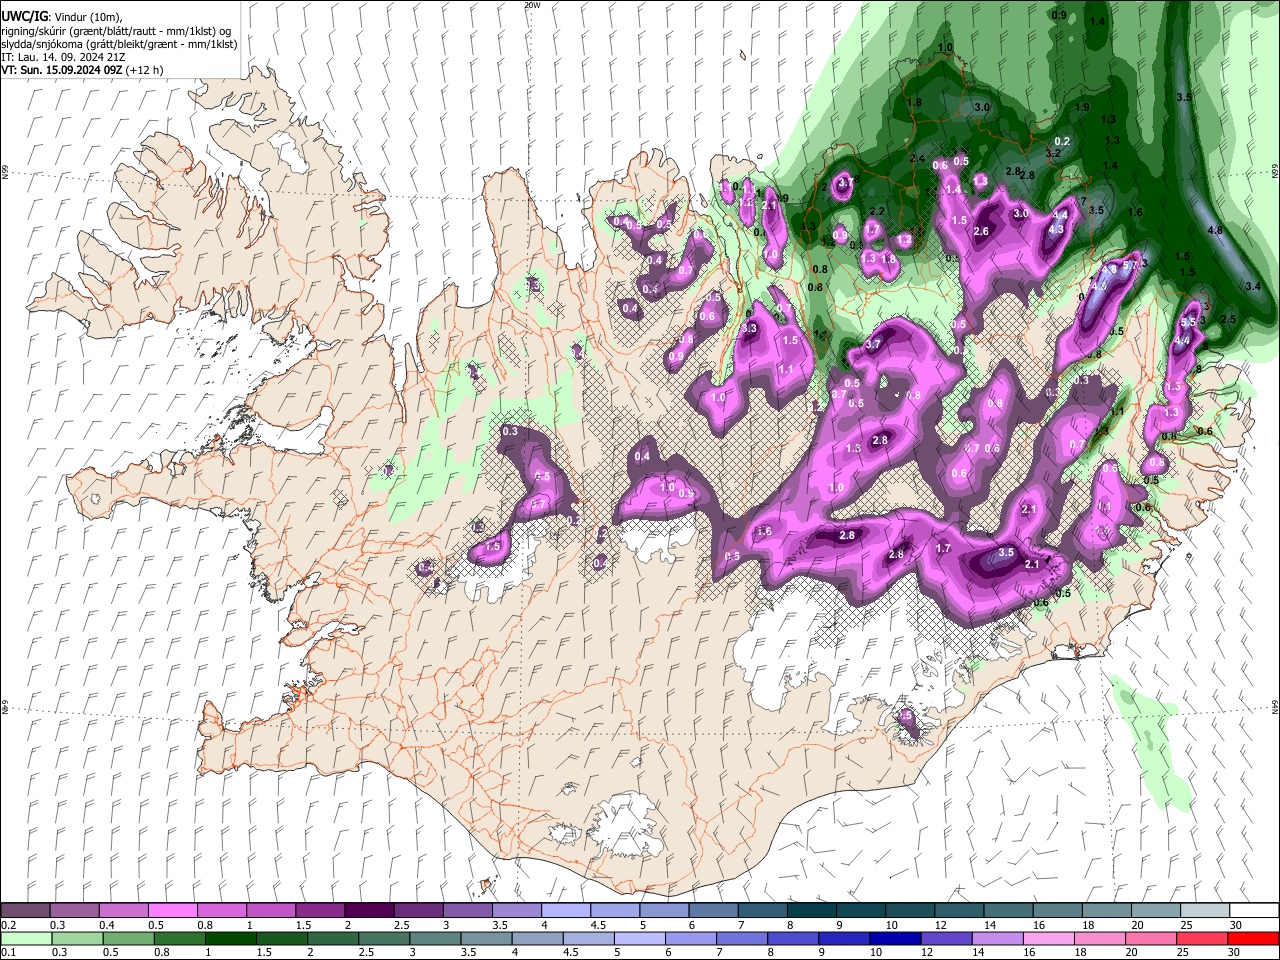Click the '5.5' snowfall value in the east
Viewport: 1280px width, 960px height.
coord(1189,322)
